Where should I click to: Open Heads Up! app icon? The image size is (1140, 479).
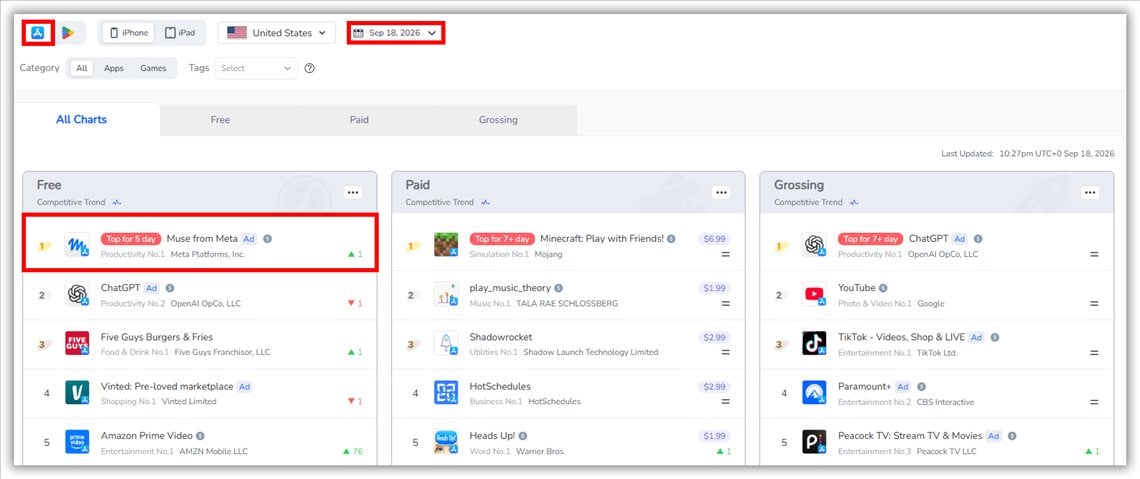(x=446, y=442)
